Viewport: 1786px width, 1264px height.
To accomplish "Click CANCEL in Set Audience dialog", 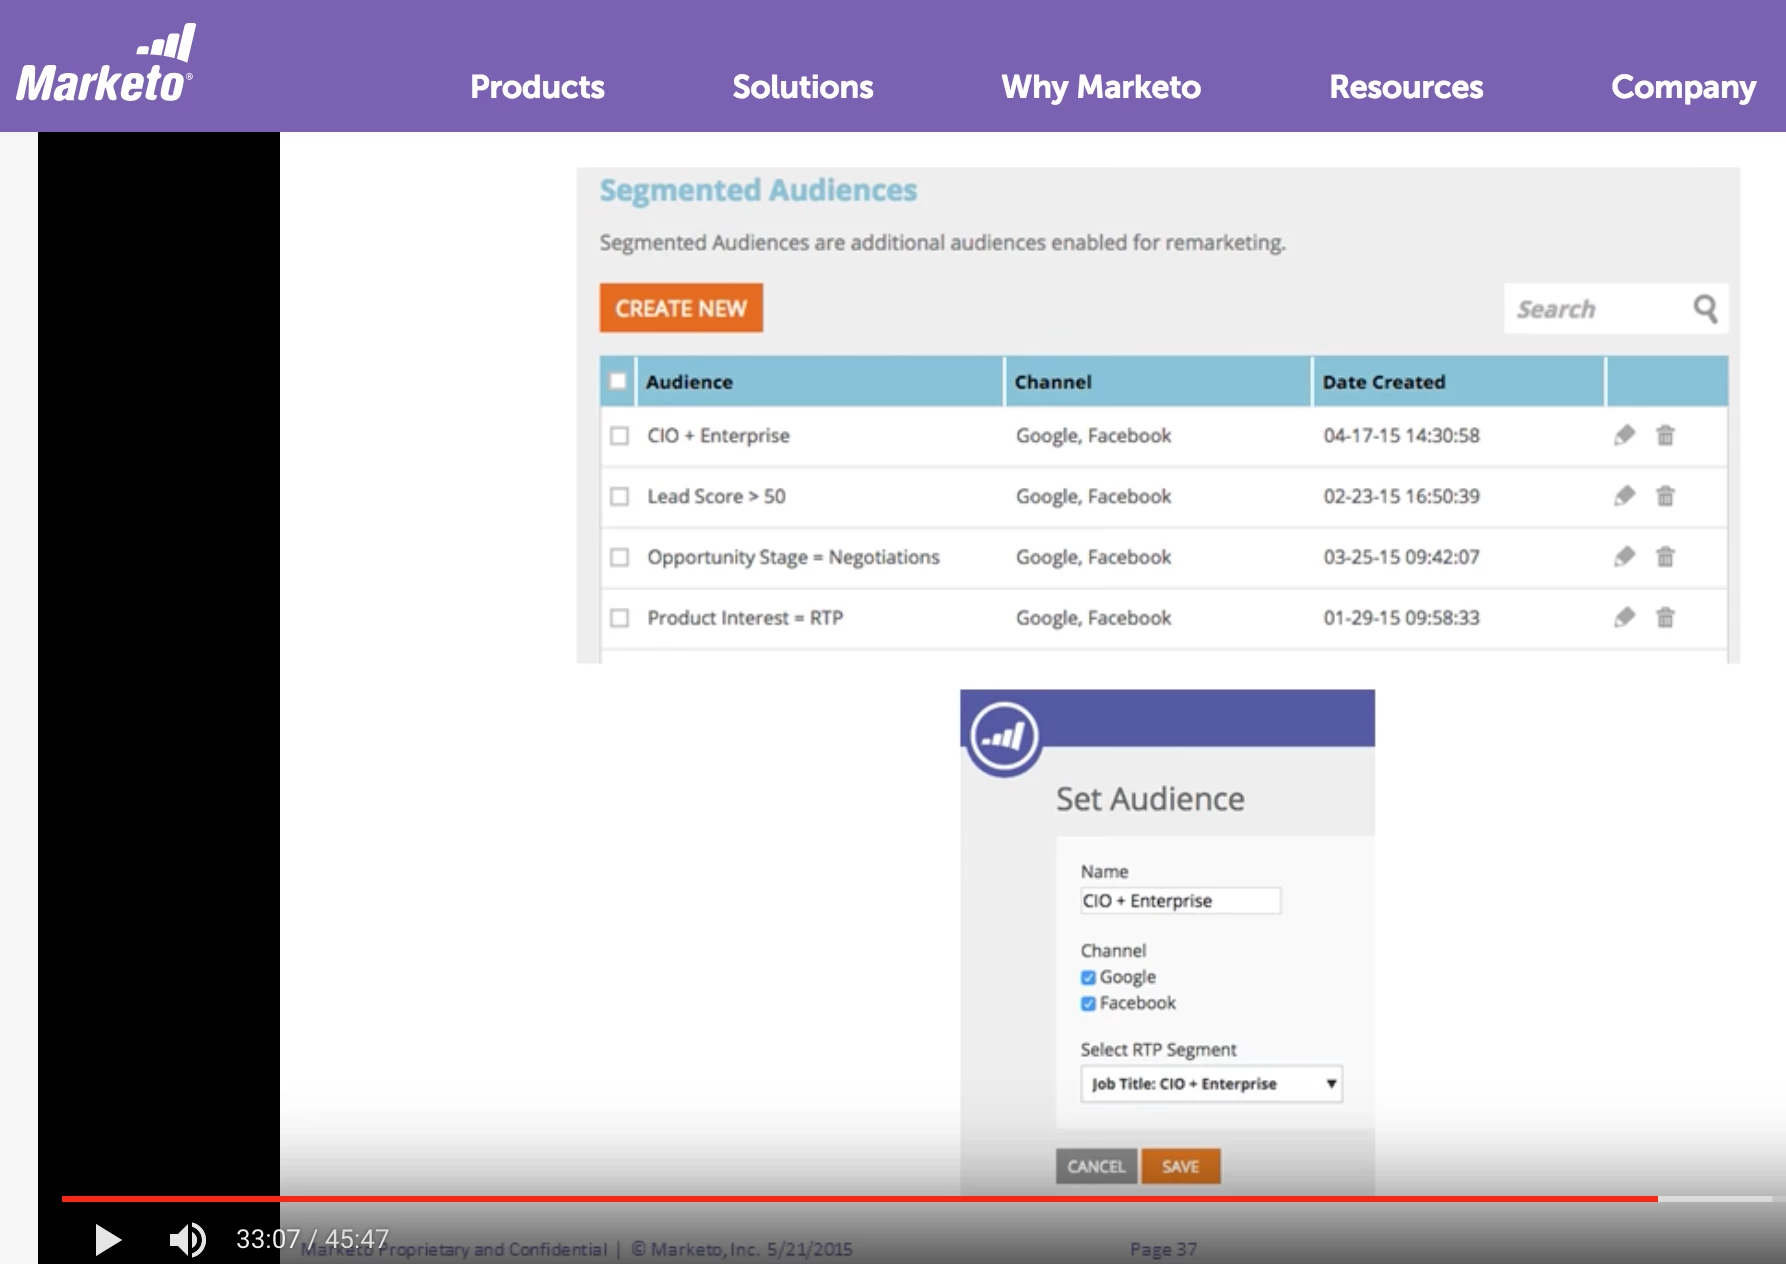I will click(1096, 1166).
